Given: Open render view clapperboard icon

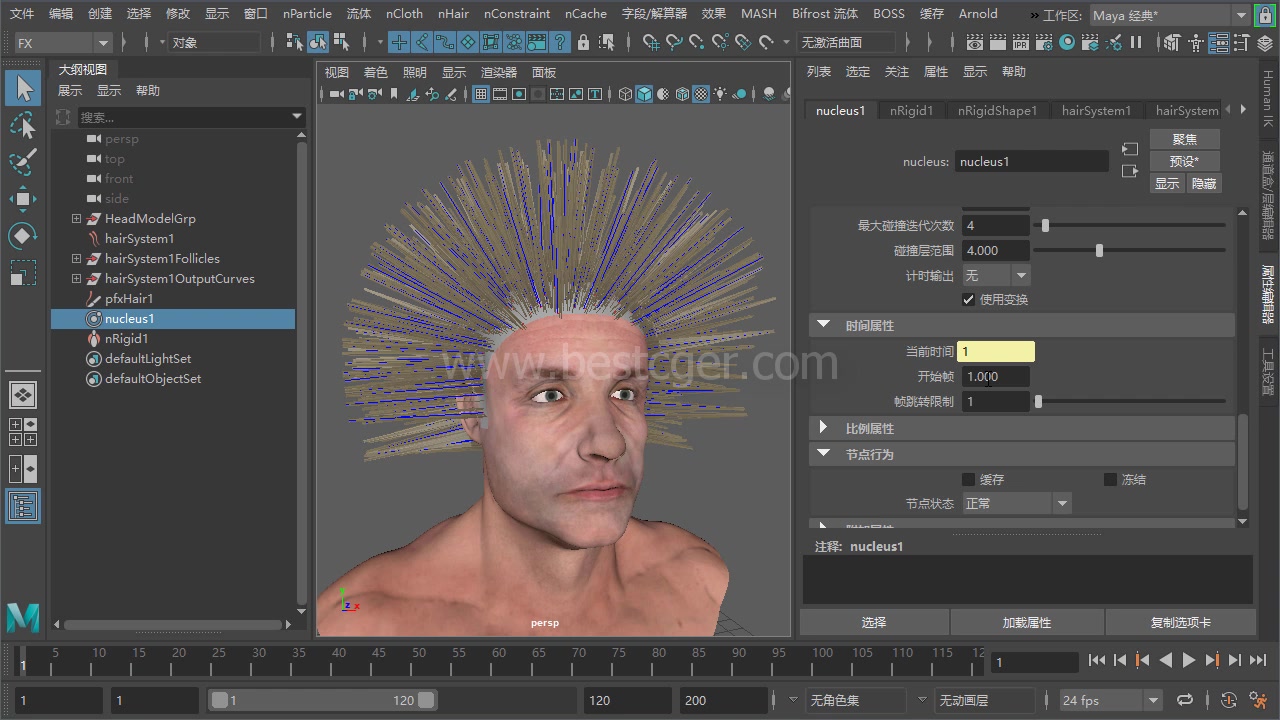Looking at the screenshot, I should coord(974,42).
